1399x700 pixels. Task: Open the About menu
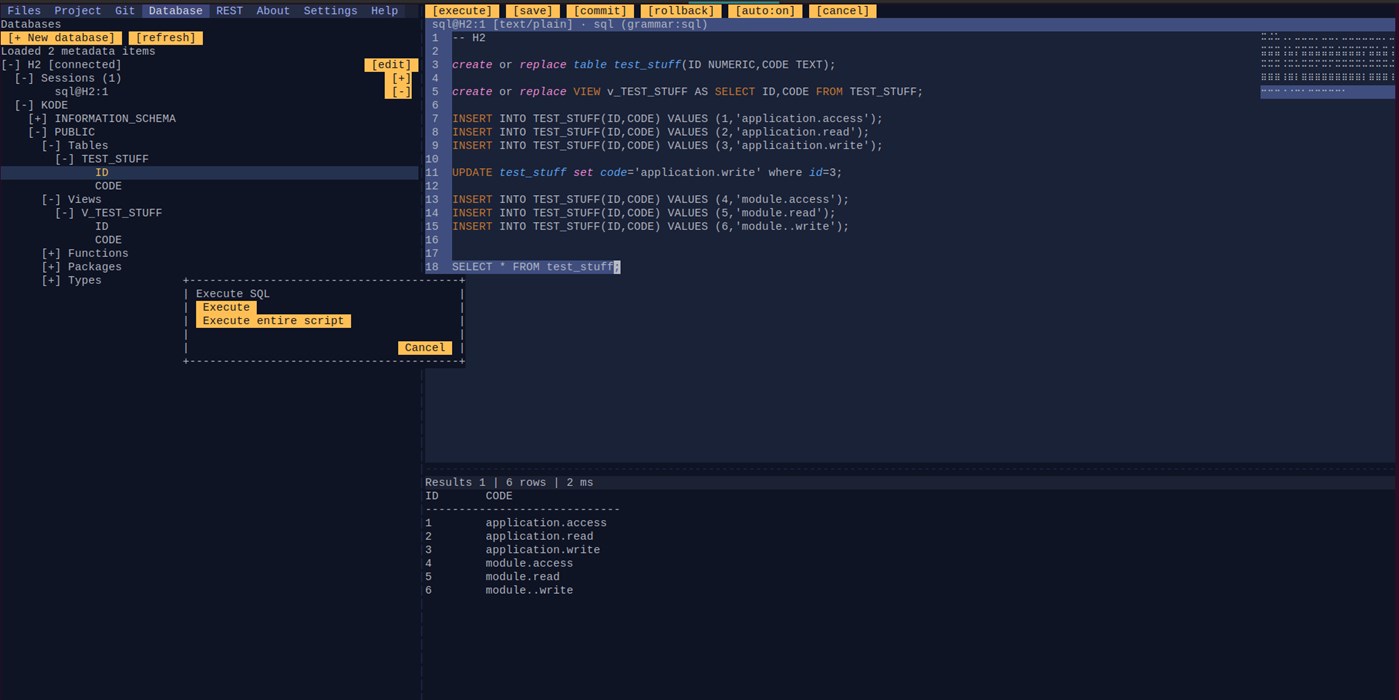[x=273, y=11]
